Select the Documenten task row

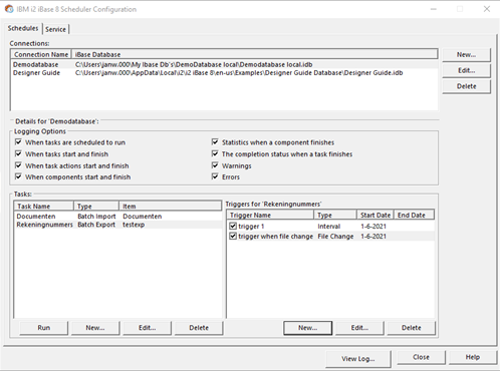(x=118, y=216)
